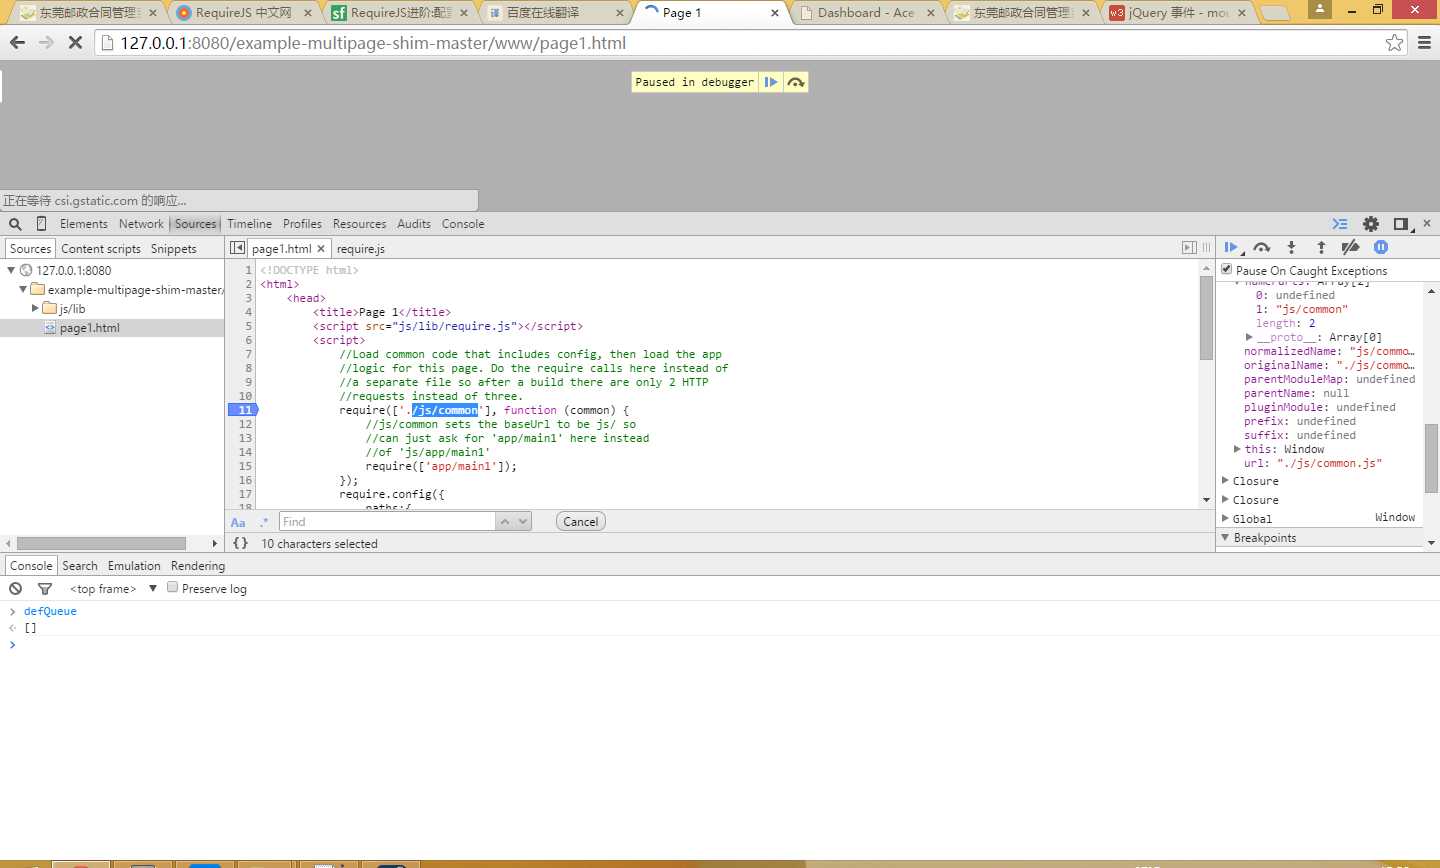Go forward in browser history
The image size is (1440, 868).
(x=46, y=43)
